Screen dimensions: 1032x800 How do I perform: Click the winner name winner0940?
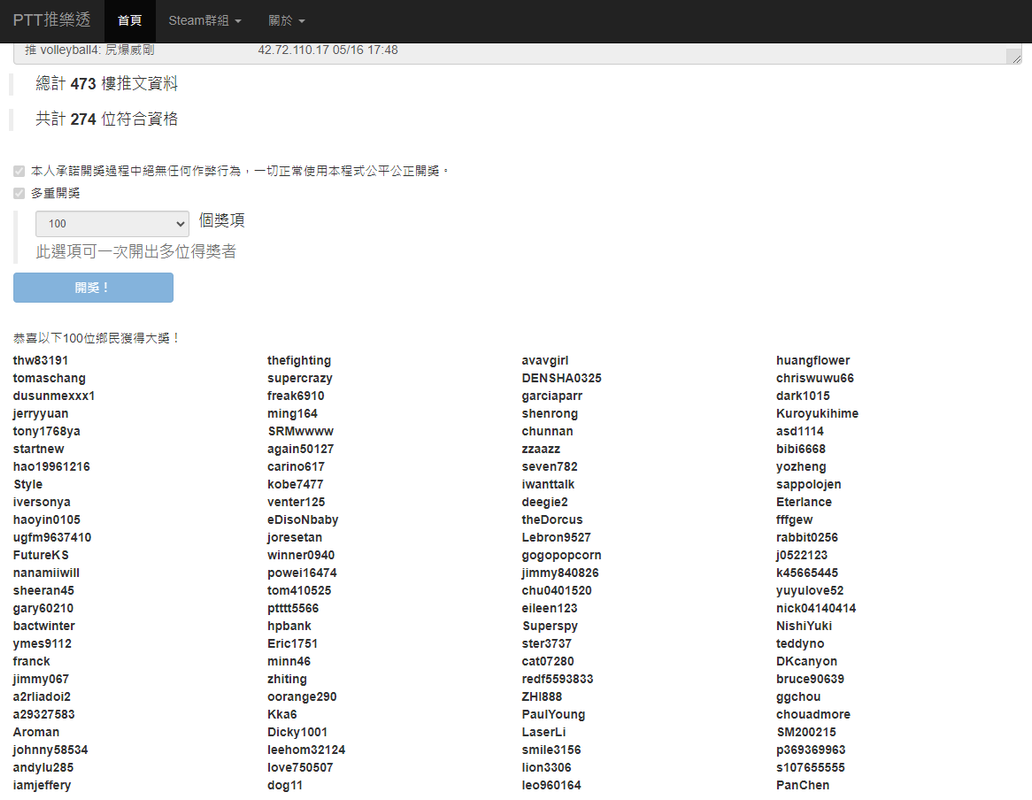click(x=301, y=555)
